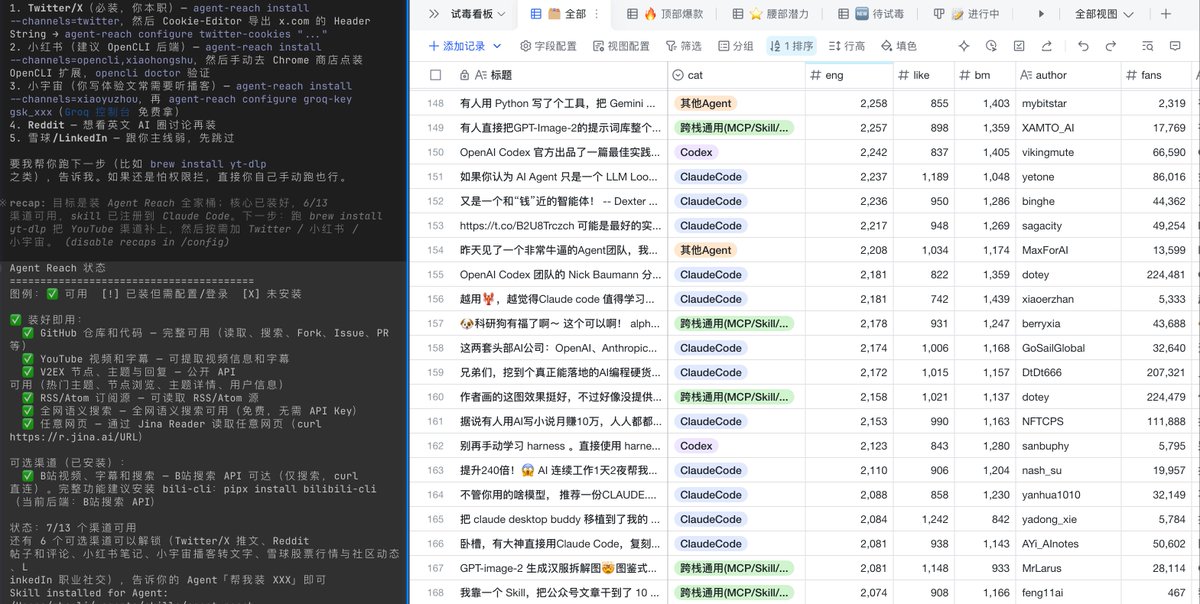The width and height of the screenshot is (1200, 604).
Task: Click the 其他Agent tag in row 154
Action: pos(706,250)
